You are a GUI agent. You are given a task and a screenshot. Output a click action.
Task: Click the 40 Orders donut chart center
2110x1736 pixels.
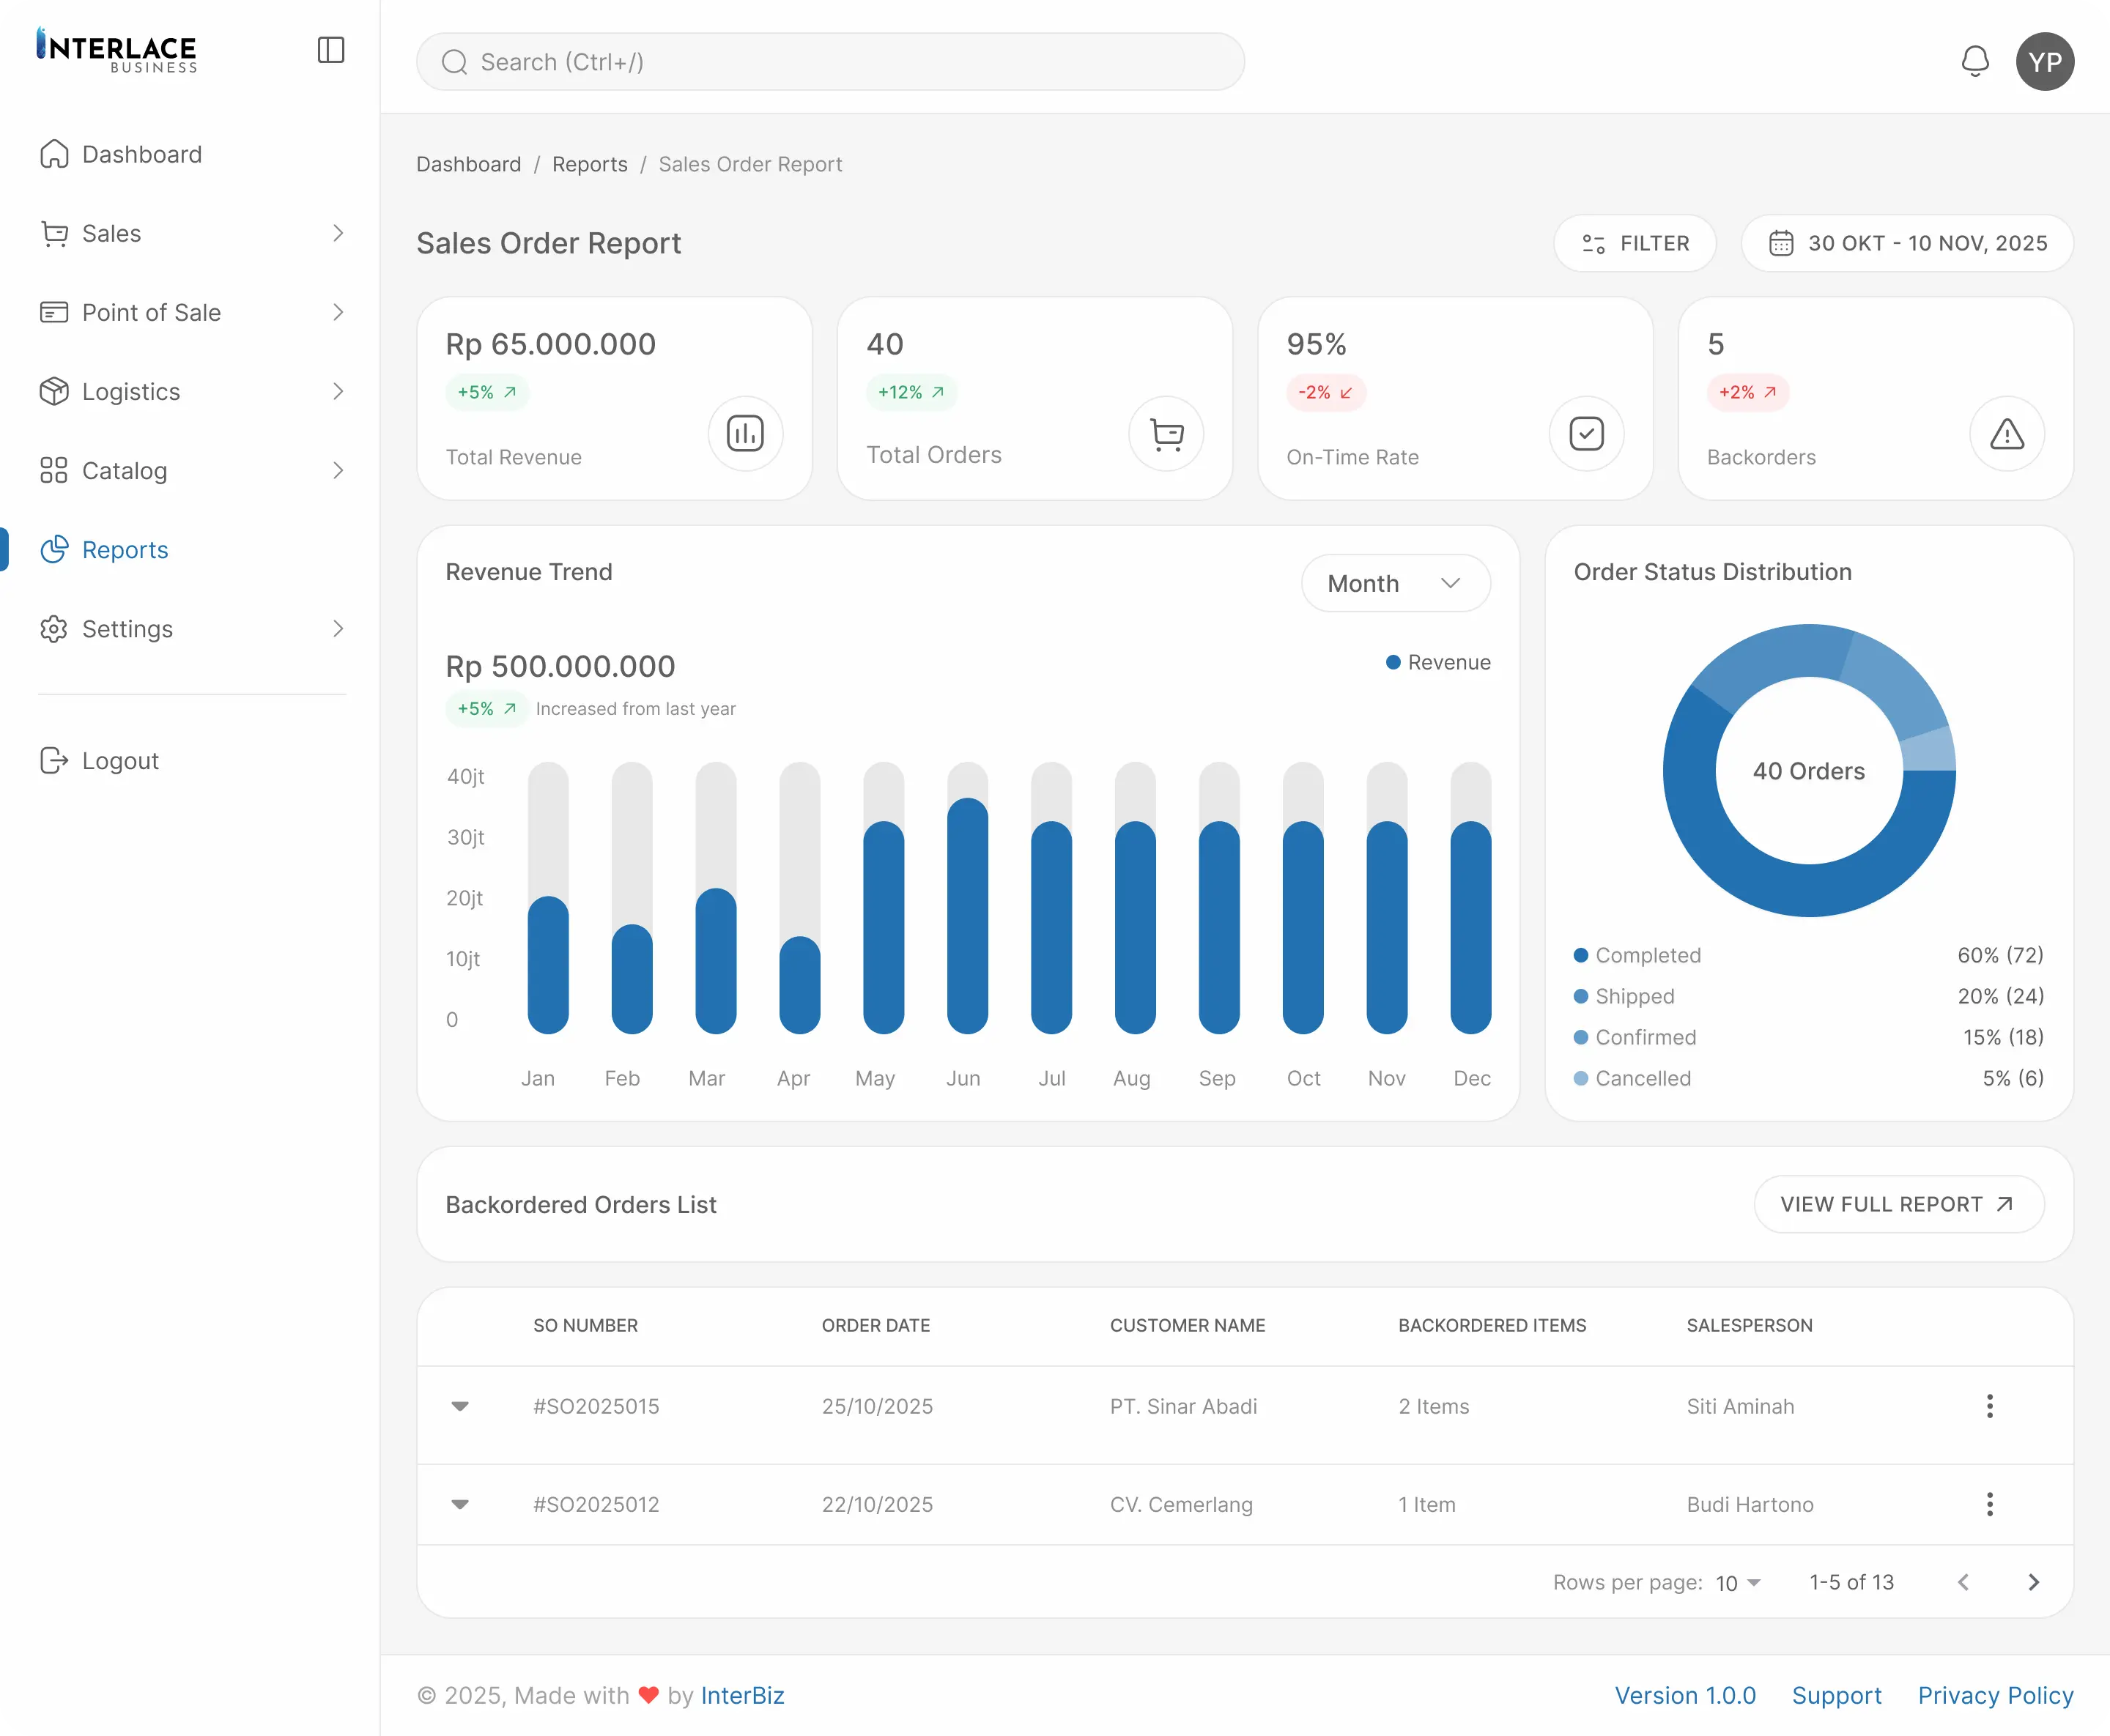(1809, 771)
